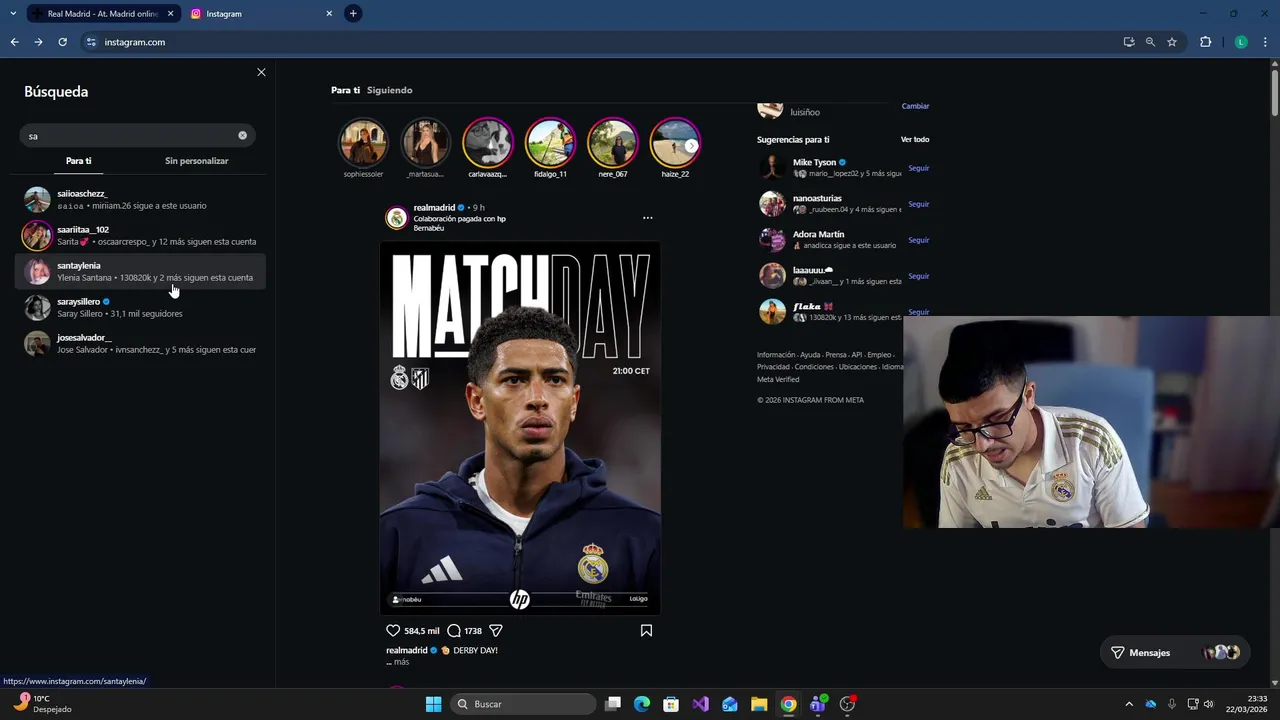Open comments on the realmadrid post
Screen dimensions: 1280x720
454,630
